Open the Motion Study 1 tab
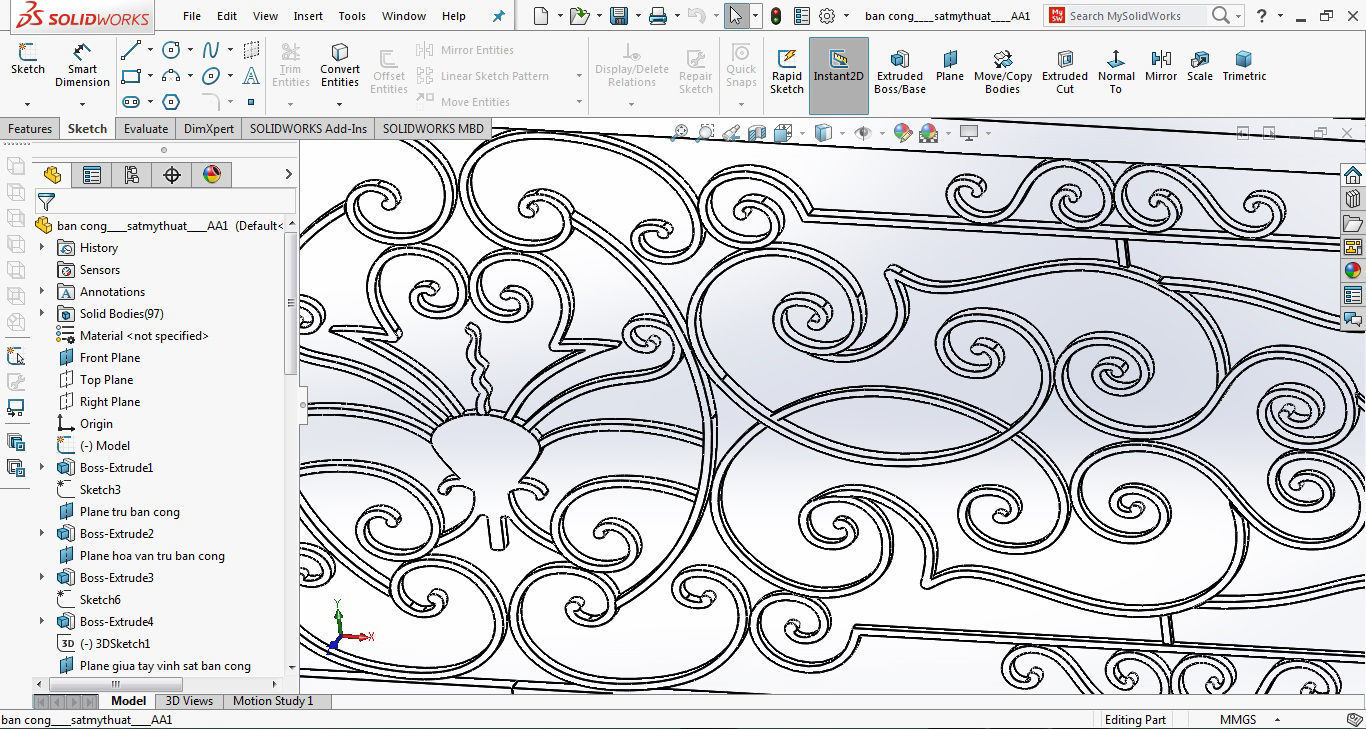The height and width of the screenshot is (729, 1366). pos(273,701)
